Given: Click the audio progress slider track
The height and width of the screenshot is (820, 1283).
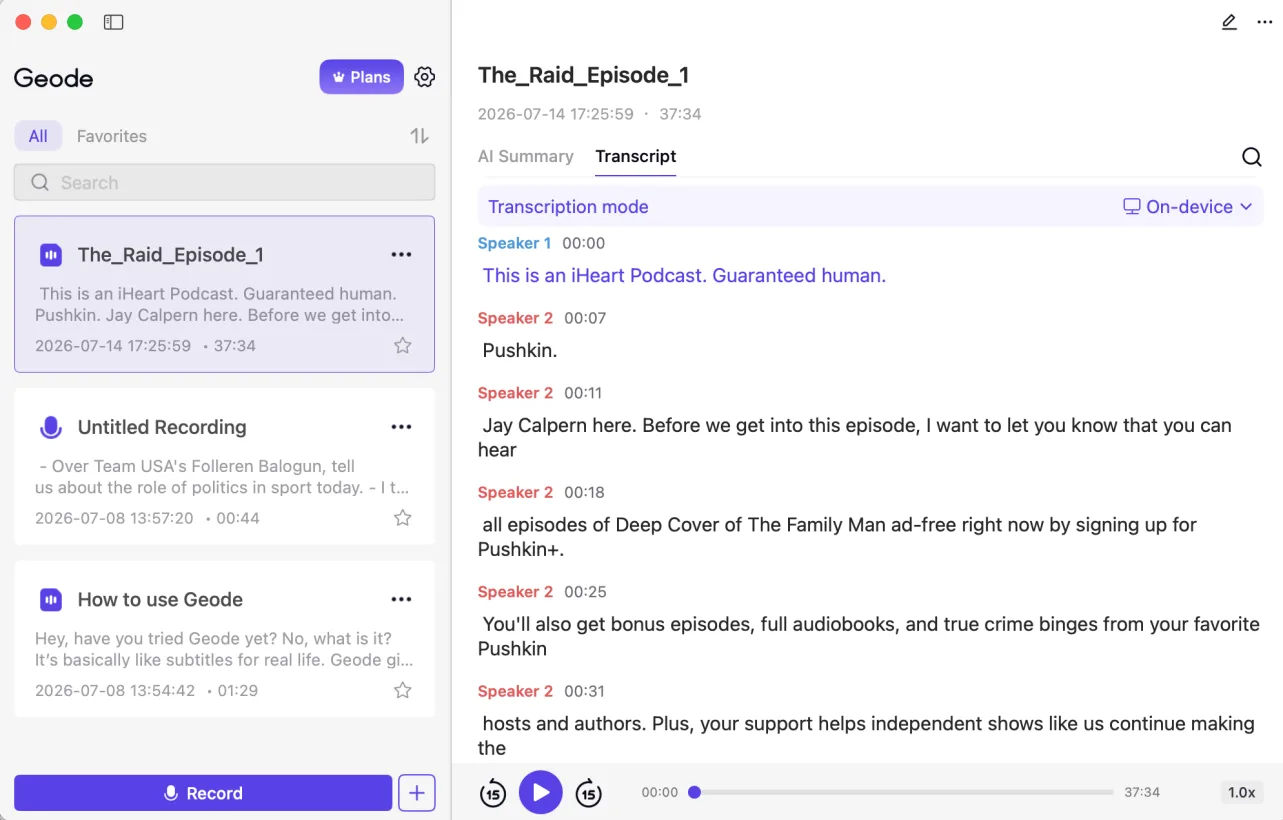Looking at the screenshot, I should click(904, 792).
